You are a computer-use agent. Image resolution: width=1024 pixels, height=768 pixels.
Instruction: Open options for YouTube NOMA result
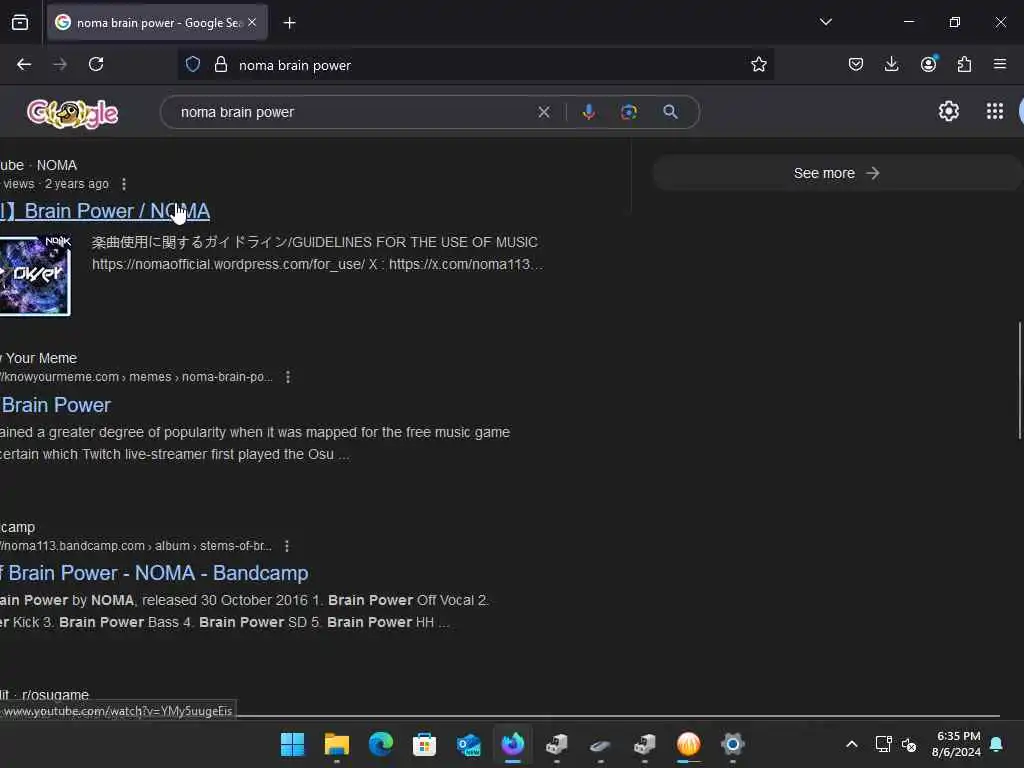pyautogui.click(x=124, y=184)
